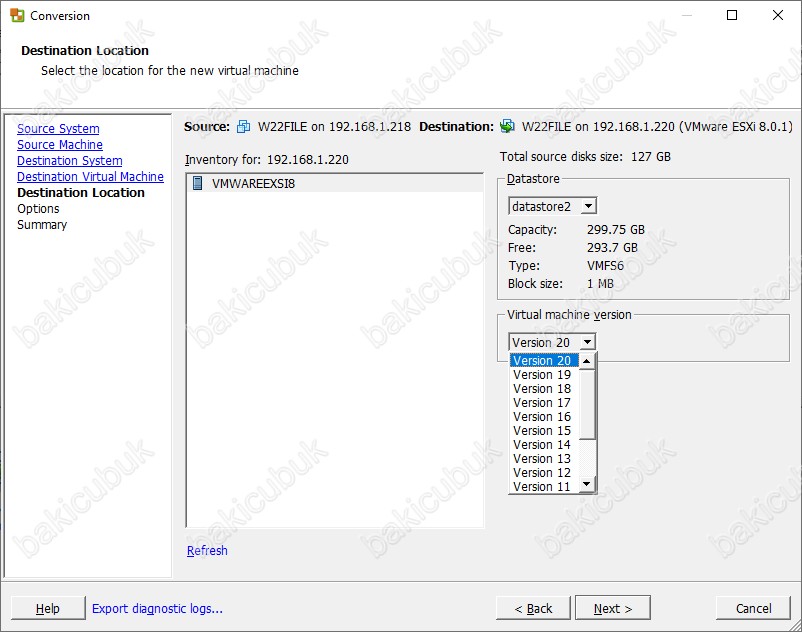
Task: Choose Version 12 list entry
Action: tap(544, 473)
